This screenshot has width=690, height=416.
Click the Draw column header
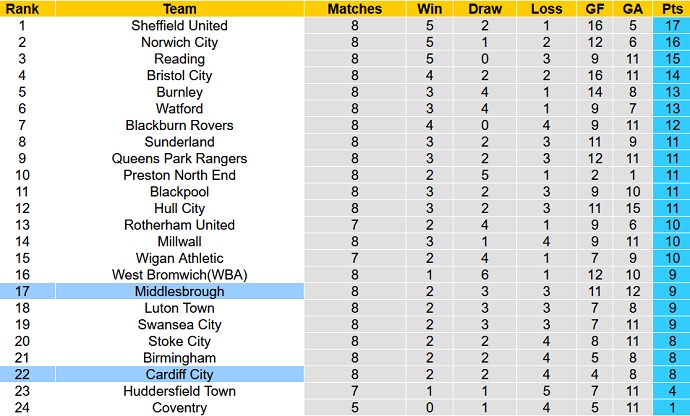pyautogui.click(x=484, y=8)
